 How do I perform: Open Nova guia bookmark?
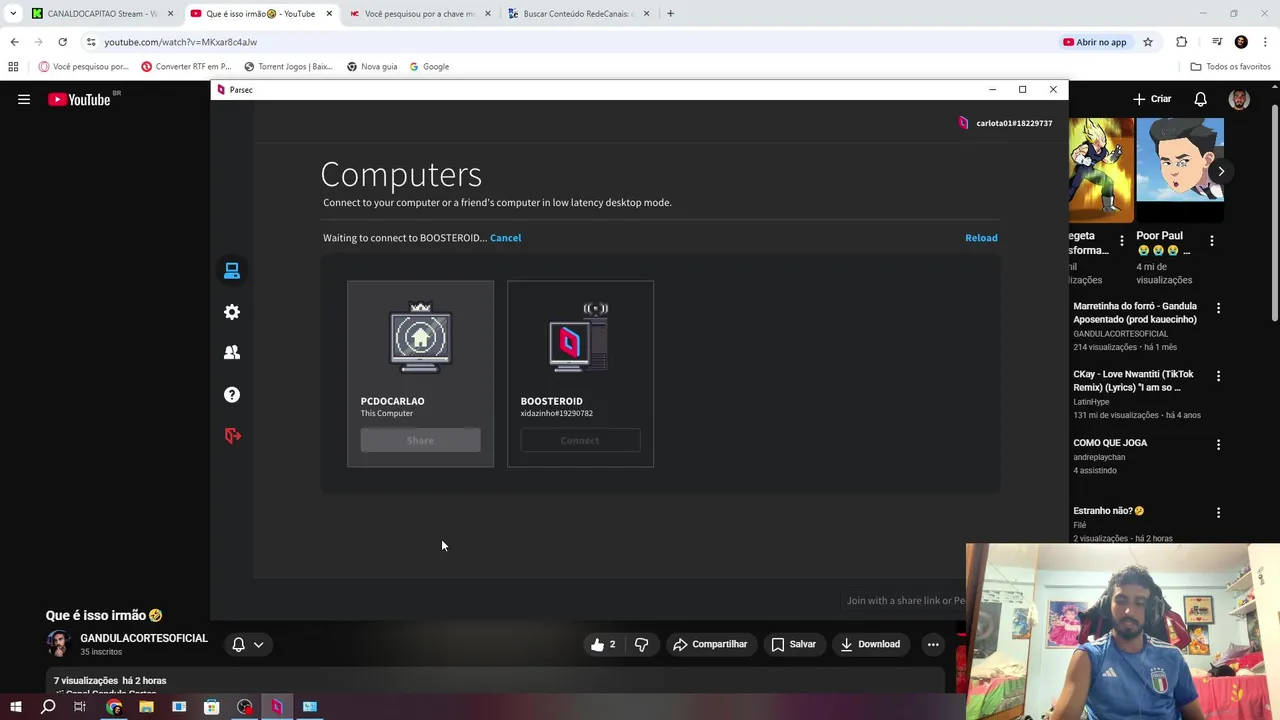(x=372, y=67)
